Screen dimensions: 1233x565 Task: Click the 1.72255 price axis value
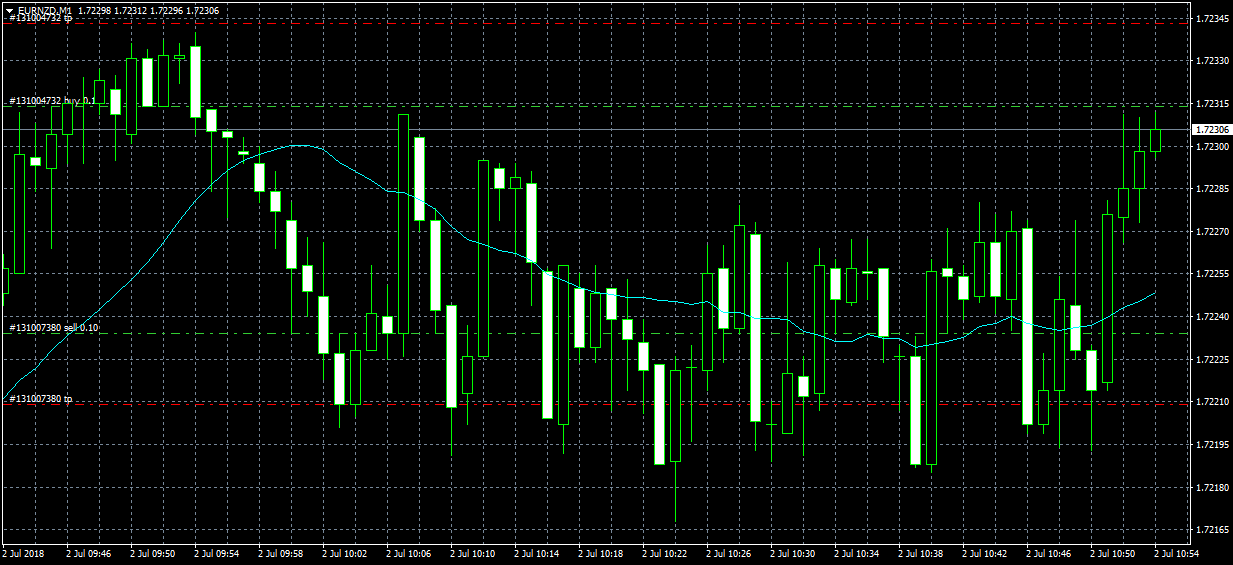point(1211,273)
